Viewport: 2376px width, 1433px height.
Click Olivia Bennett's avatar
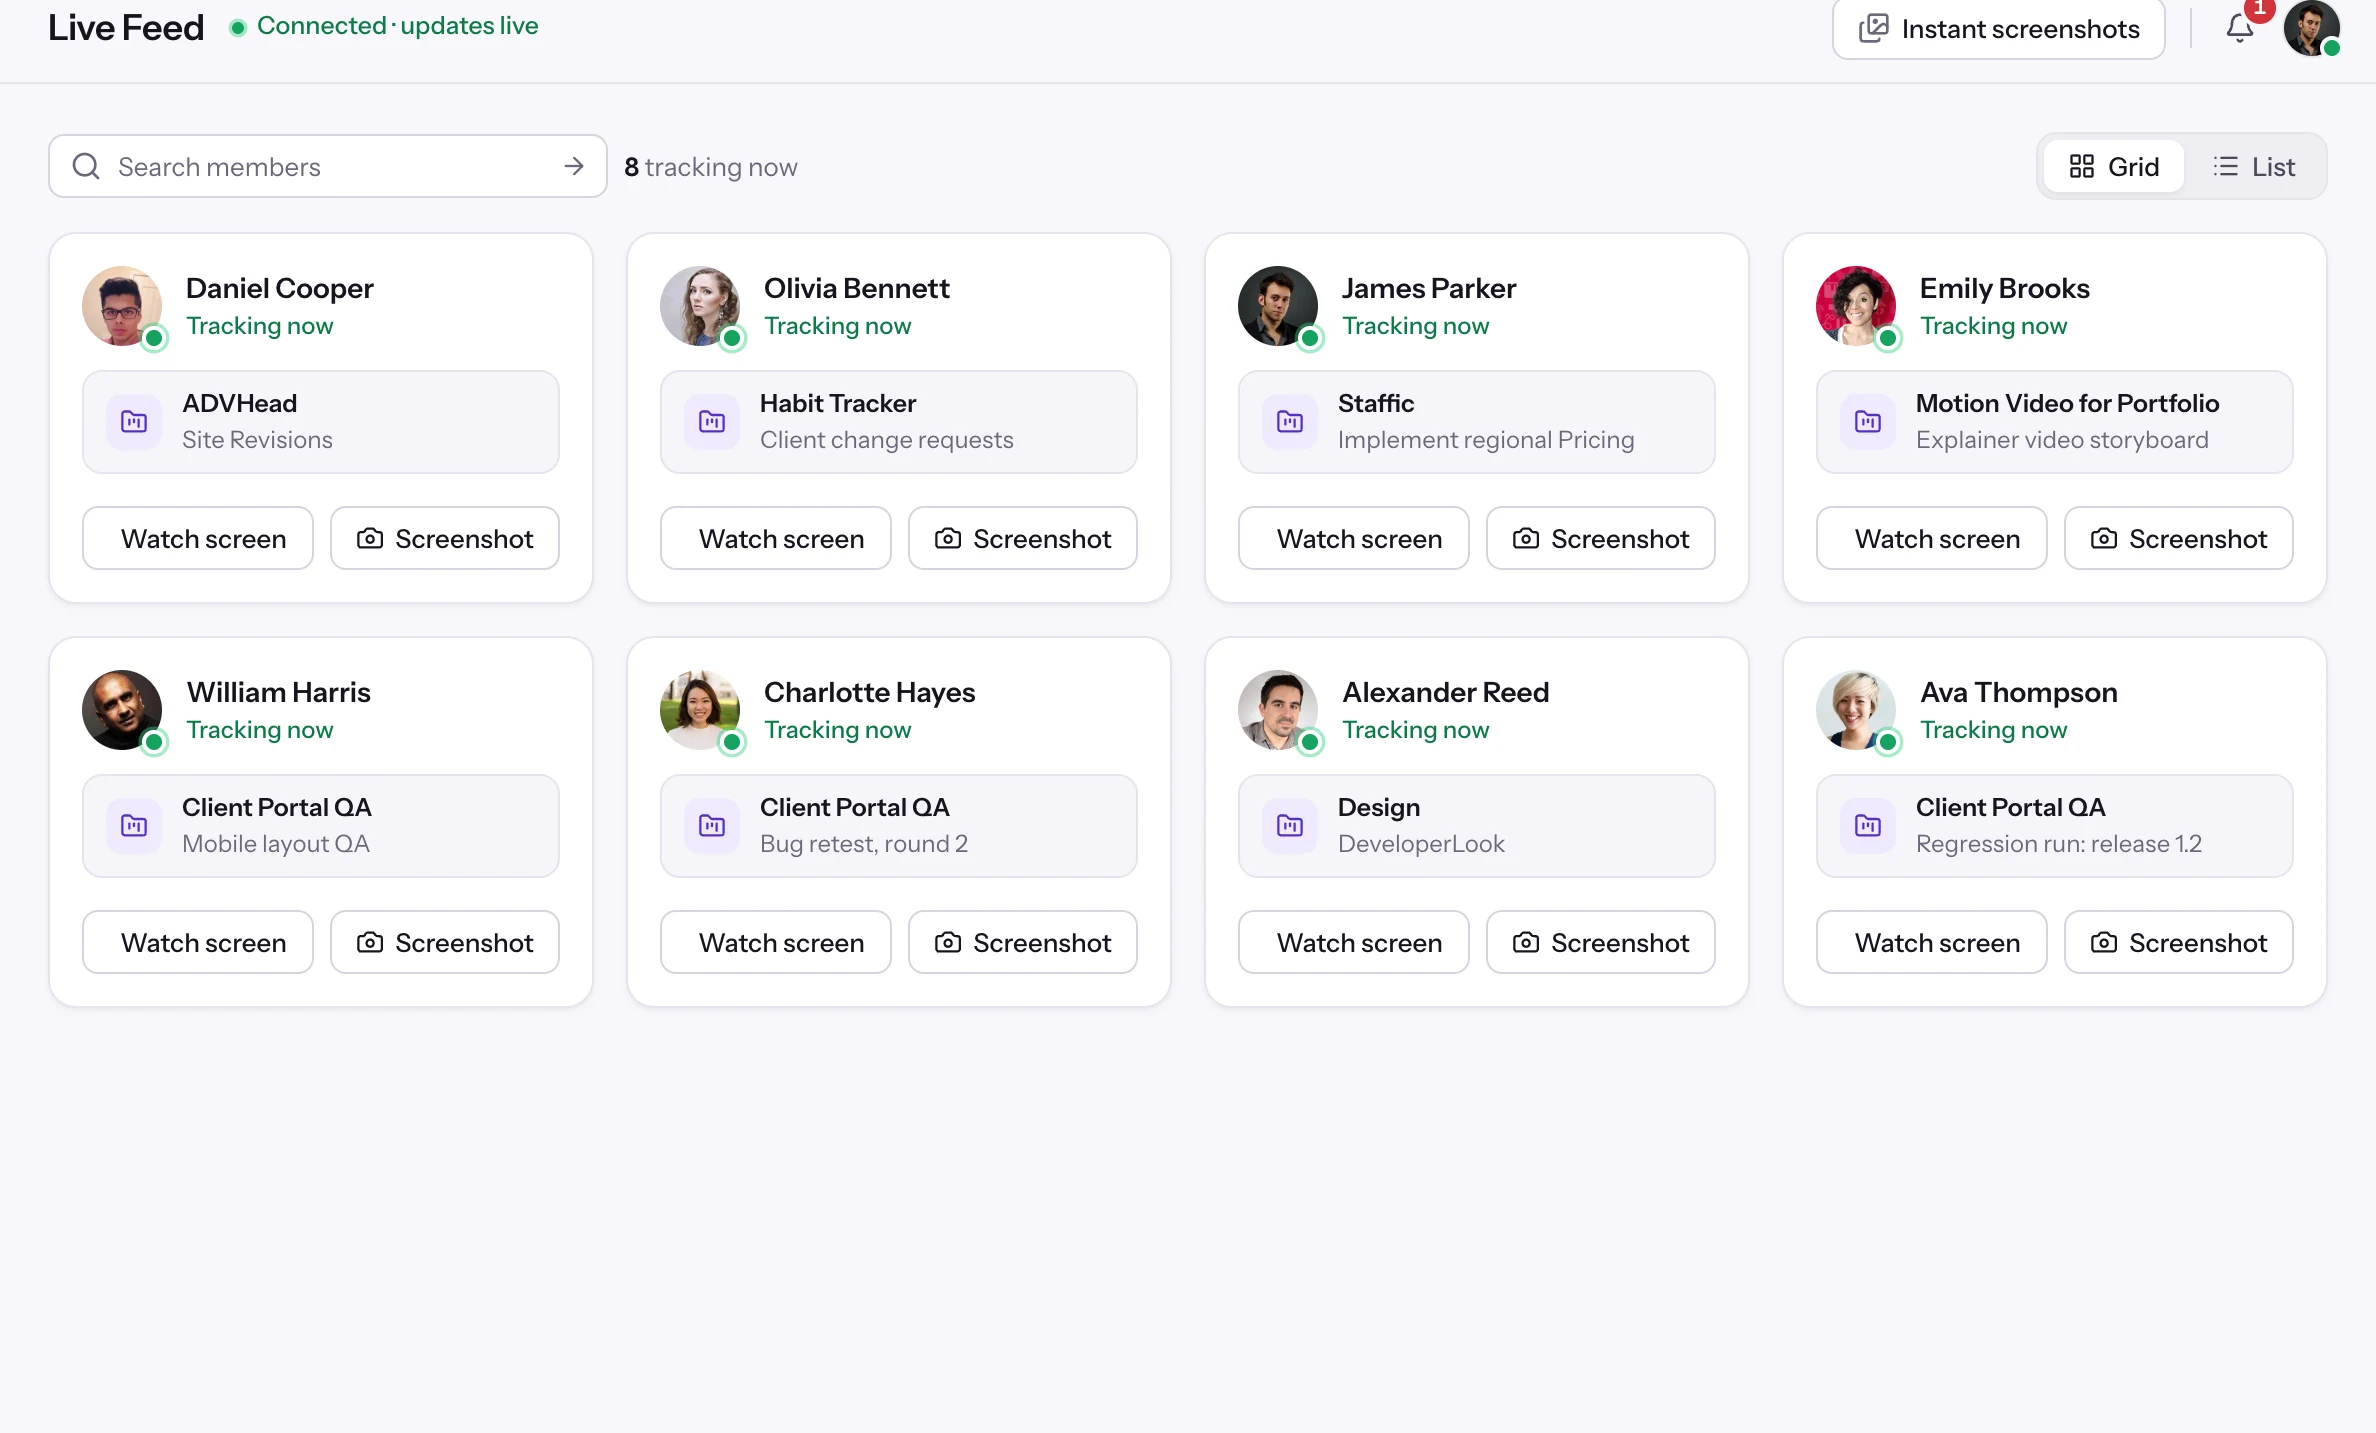(700, 306)
